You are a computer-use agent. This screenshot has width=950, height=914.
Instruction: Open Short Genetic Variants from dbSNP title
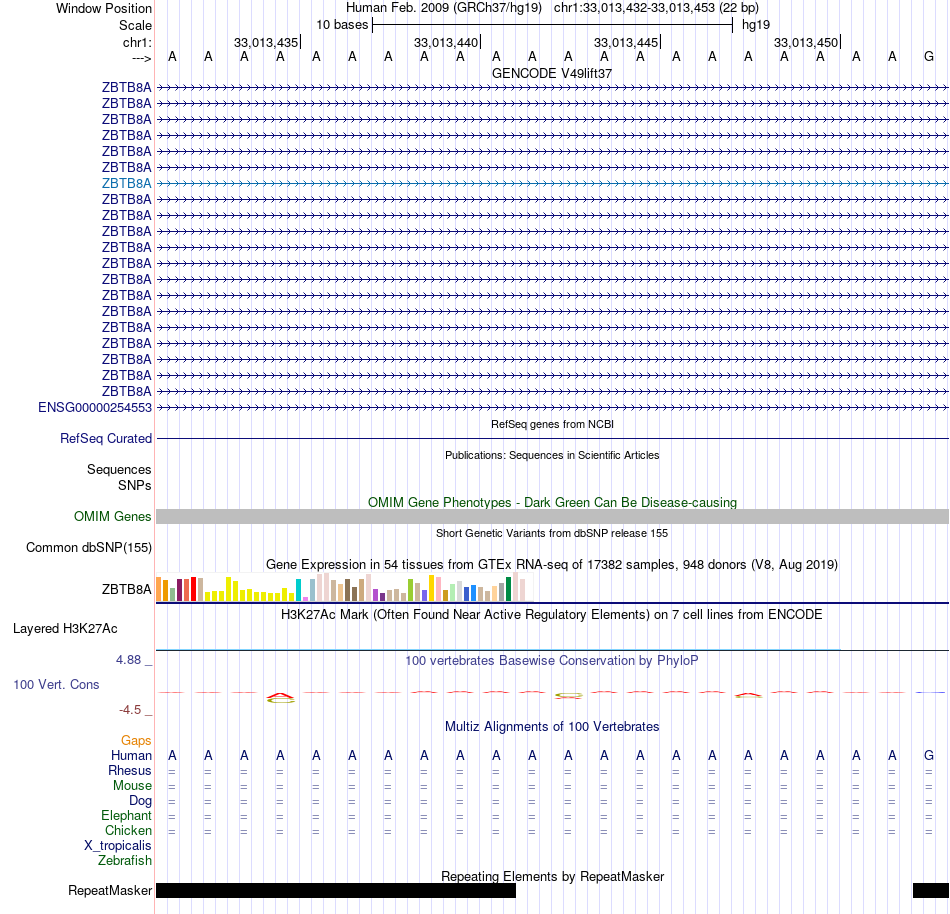(552, 534)
